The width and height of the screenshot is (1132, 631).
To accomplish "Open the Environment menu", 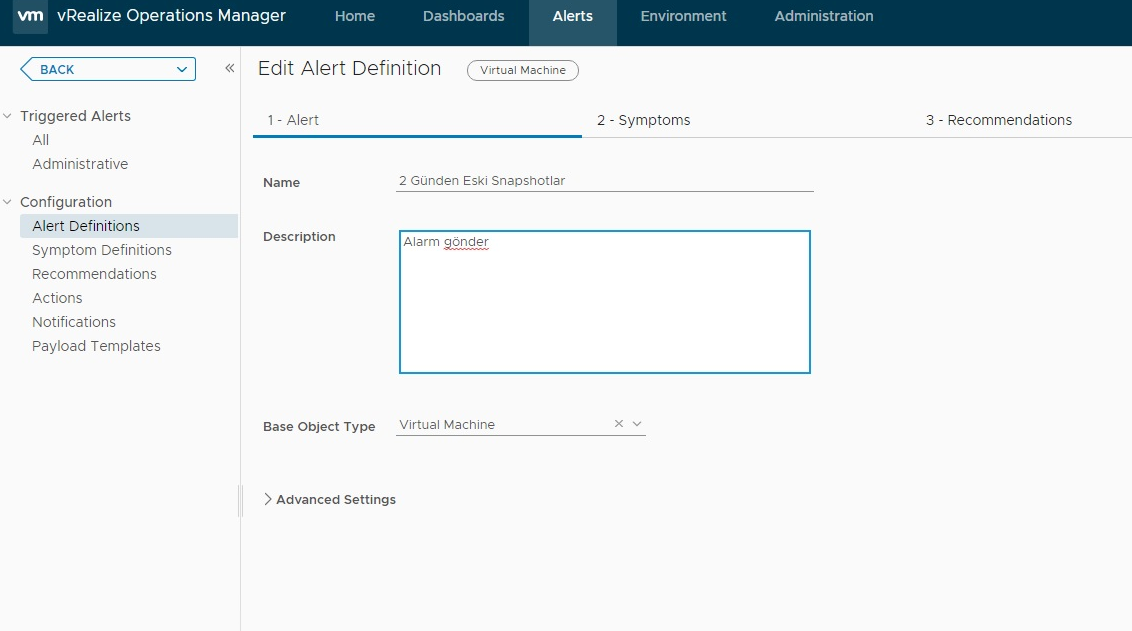I will click(x=683, y=16).
